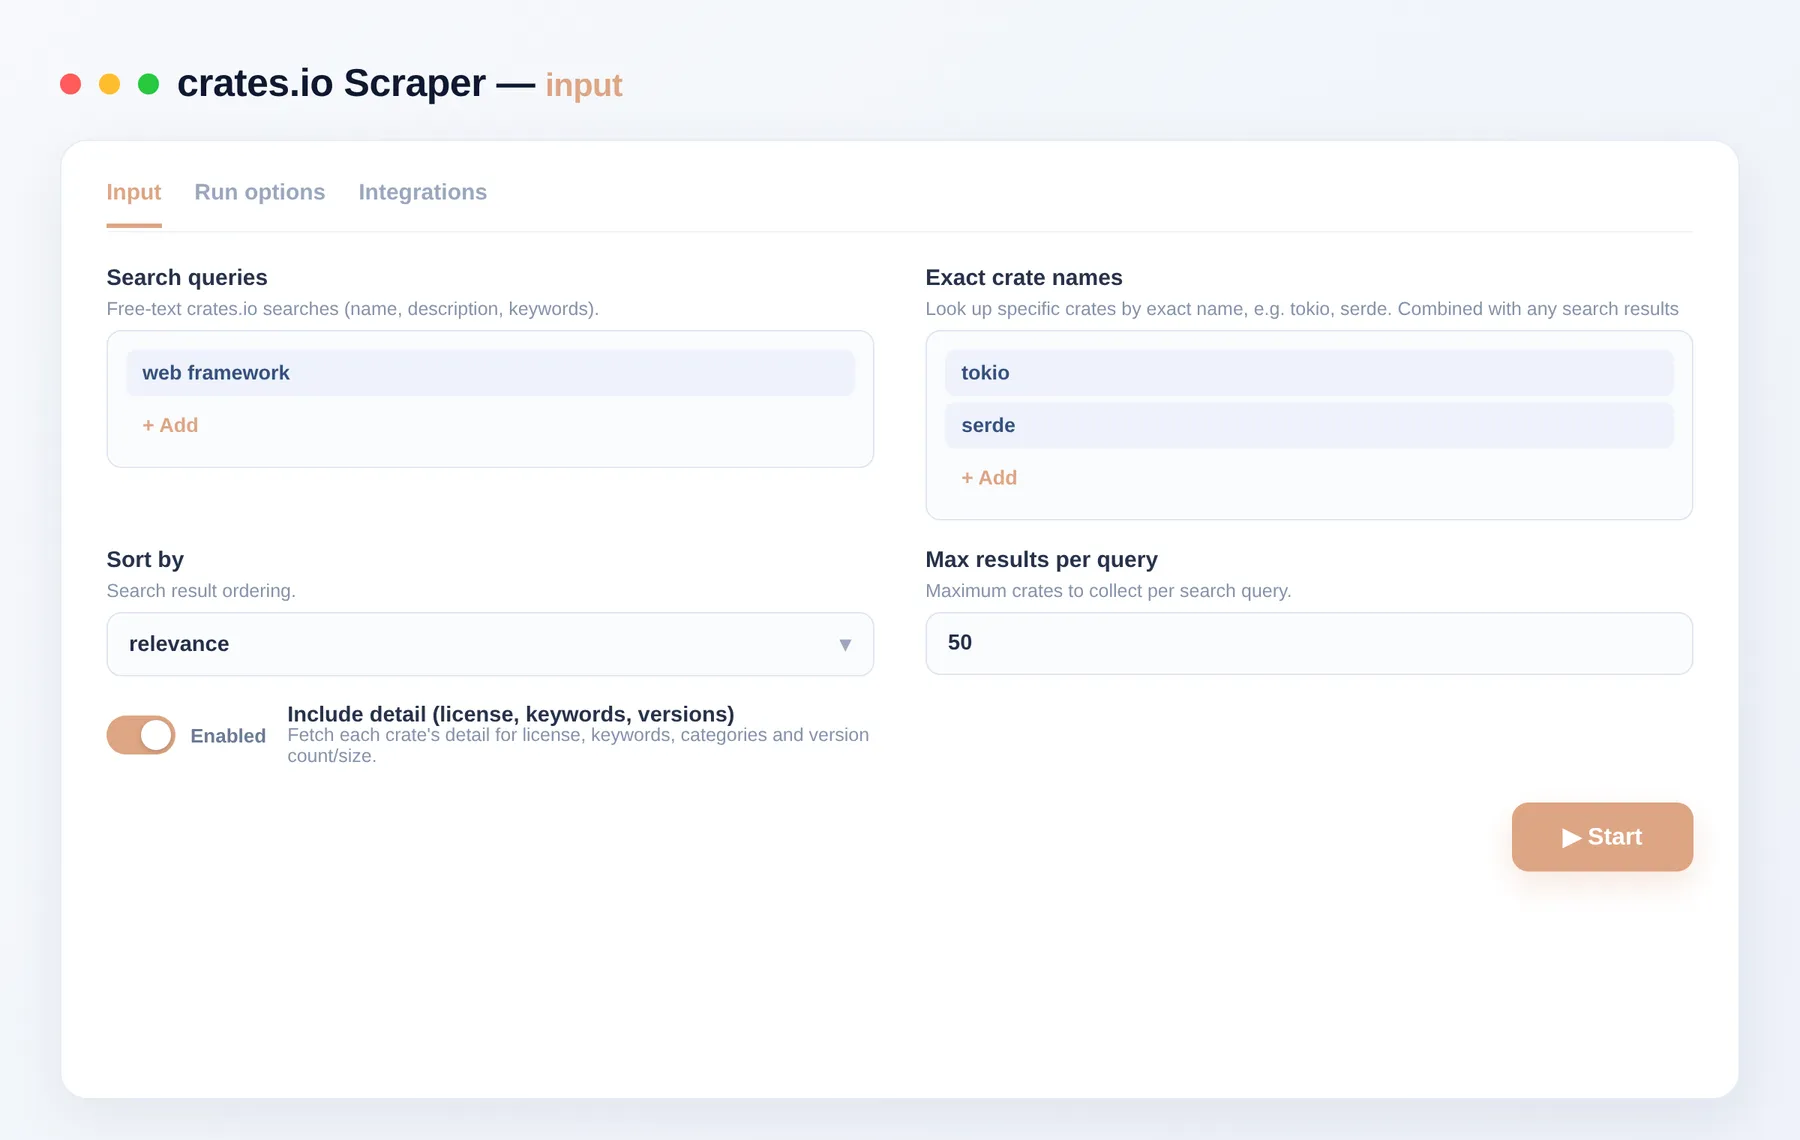This screenshot has width=1800, height=1140.
Task: Add a new search query
Action: pyautogui.click(x=170, y=425)
